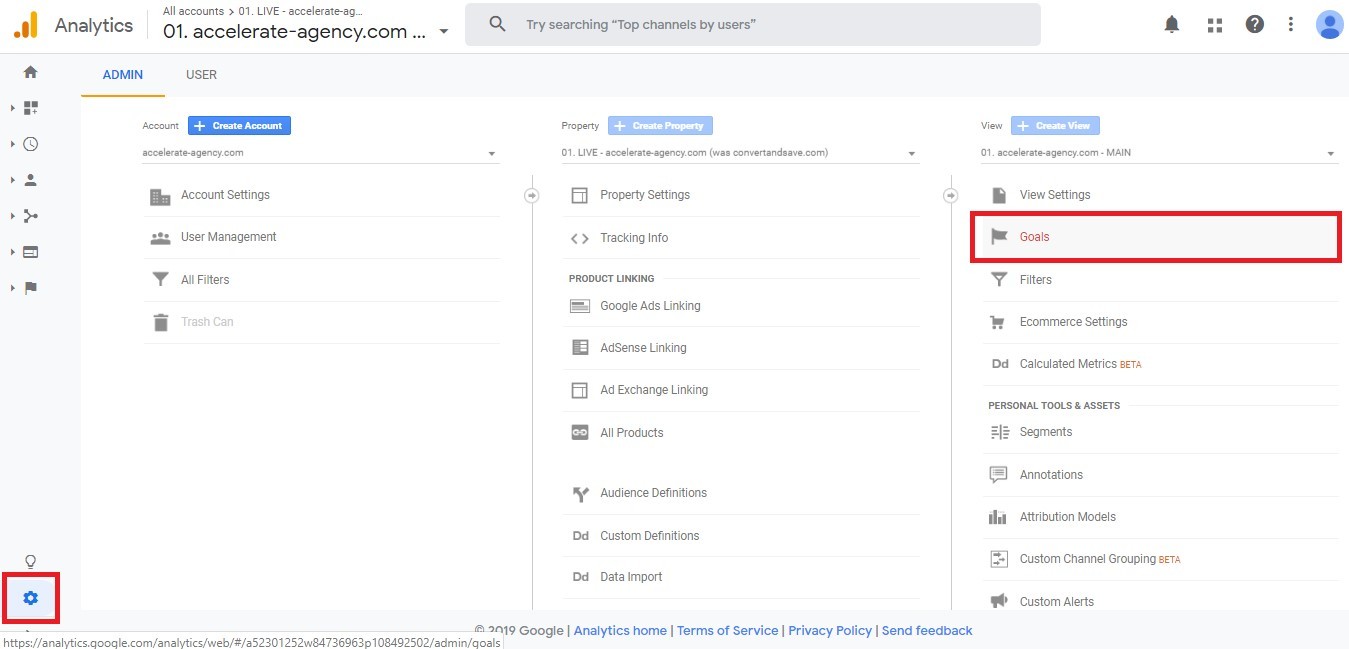The width and height of the screenshot is (1349, 649).
Task: Open Audience person sidebar icon
Action: click(x=30, y=180)
